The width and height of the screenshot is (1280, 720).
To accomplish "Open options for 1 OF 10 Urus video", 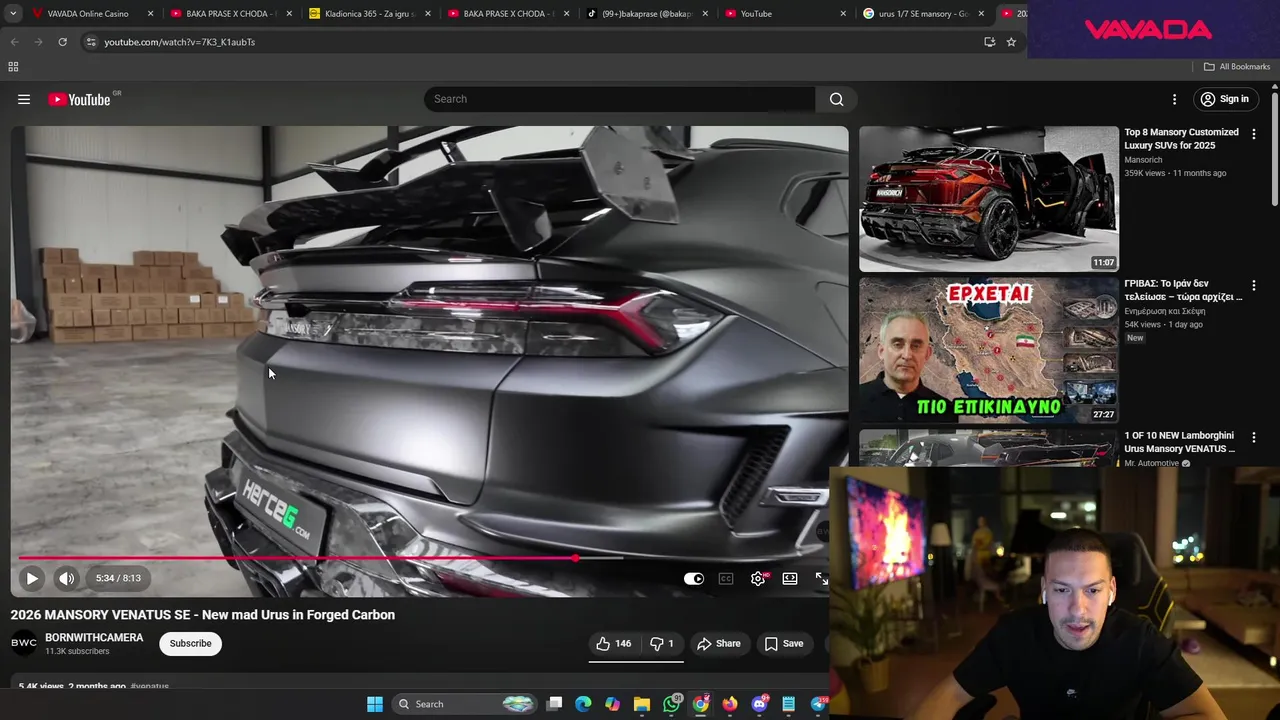I will pos(1253,438).
